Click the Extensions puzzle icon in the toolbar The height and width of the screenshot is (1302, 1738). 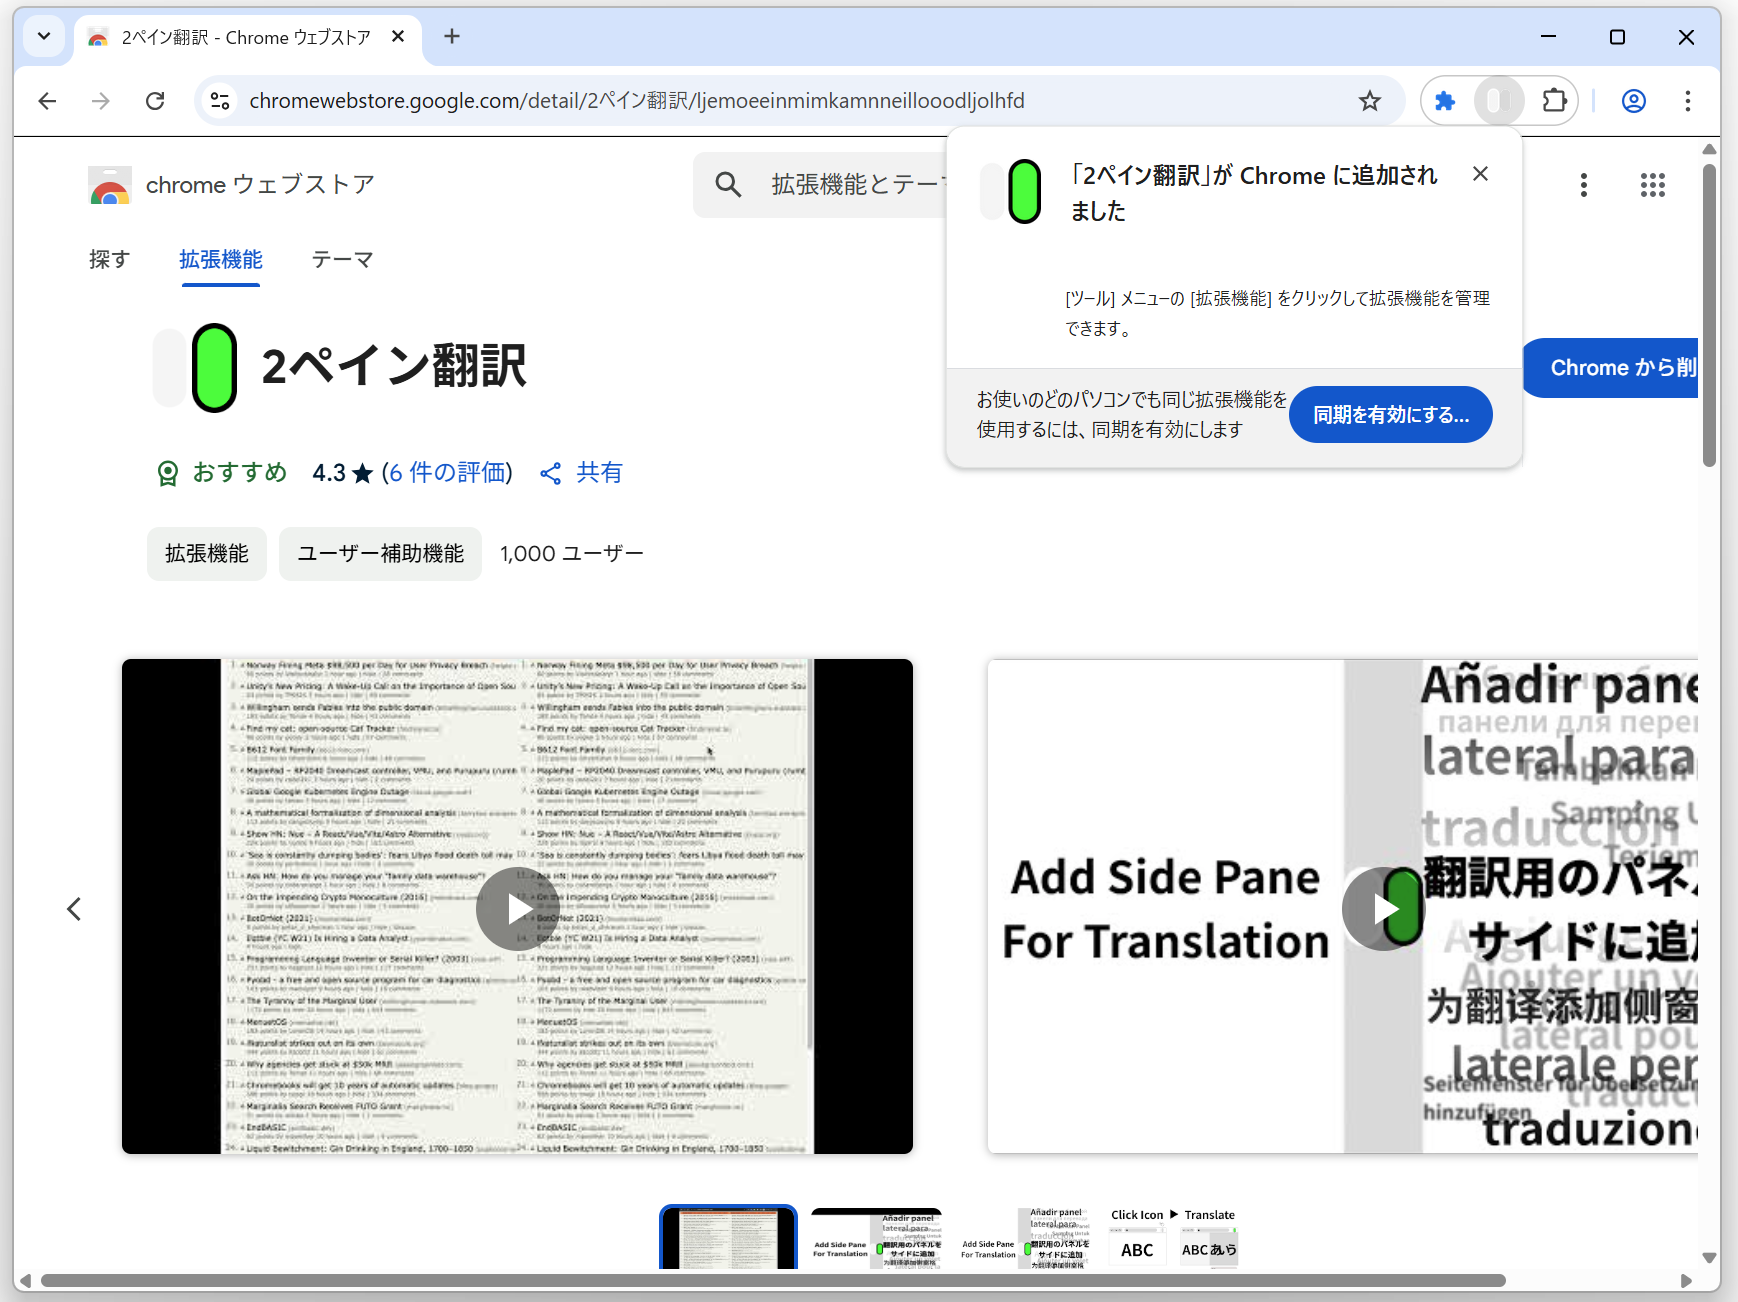[x=1555, y=100]
